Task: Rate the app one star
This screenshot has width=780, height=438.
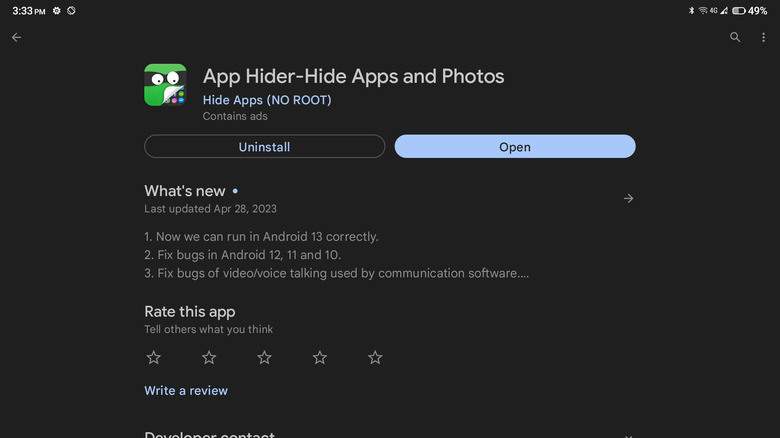Action: (153, 357)
